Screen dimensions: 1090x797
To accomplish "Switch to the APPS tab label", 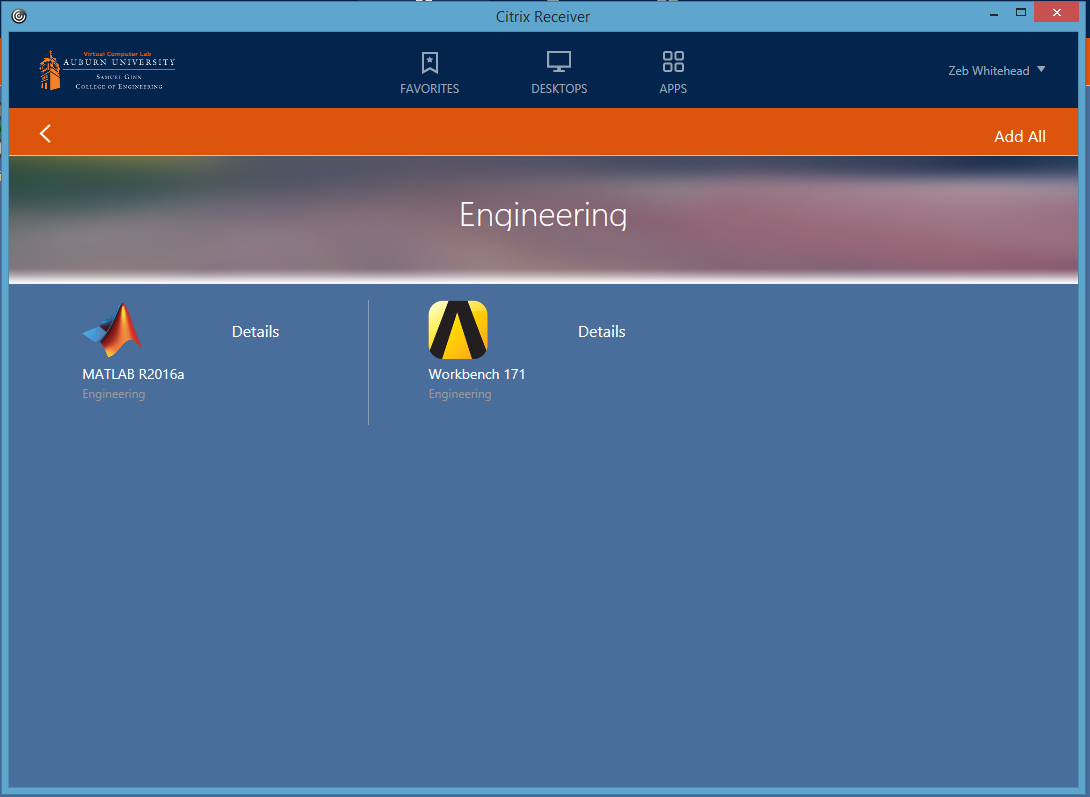I will (673, 89).
